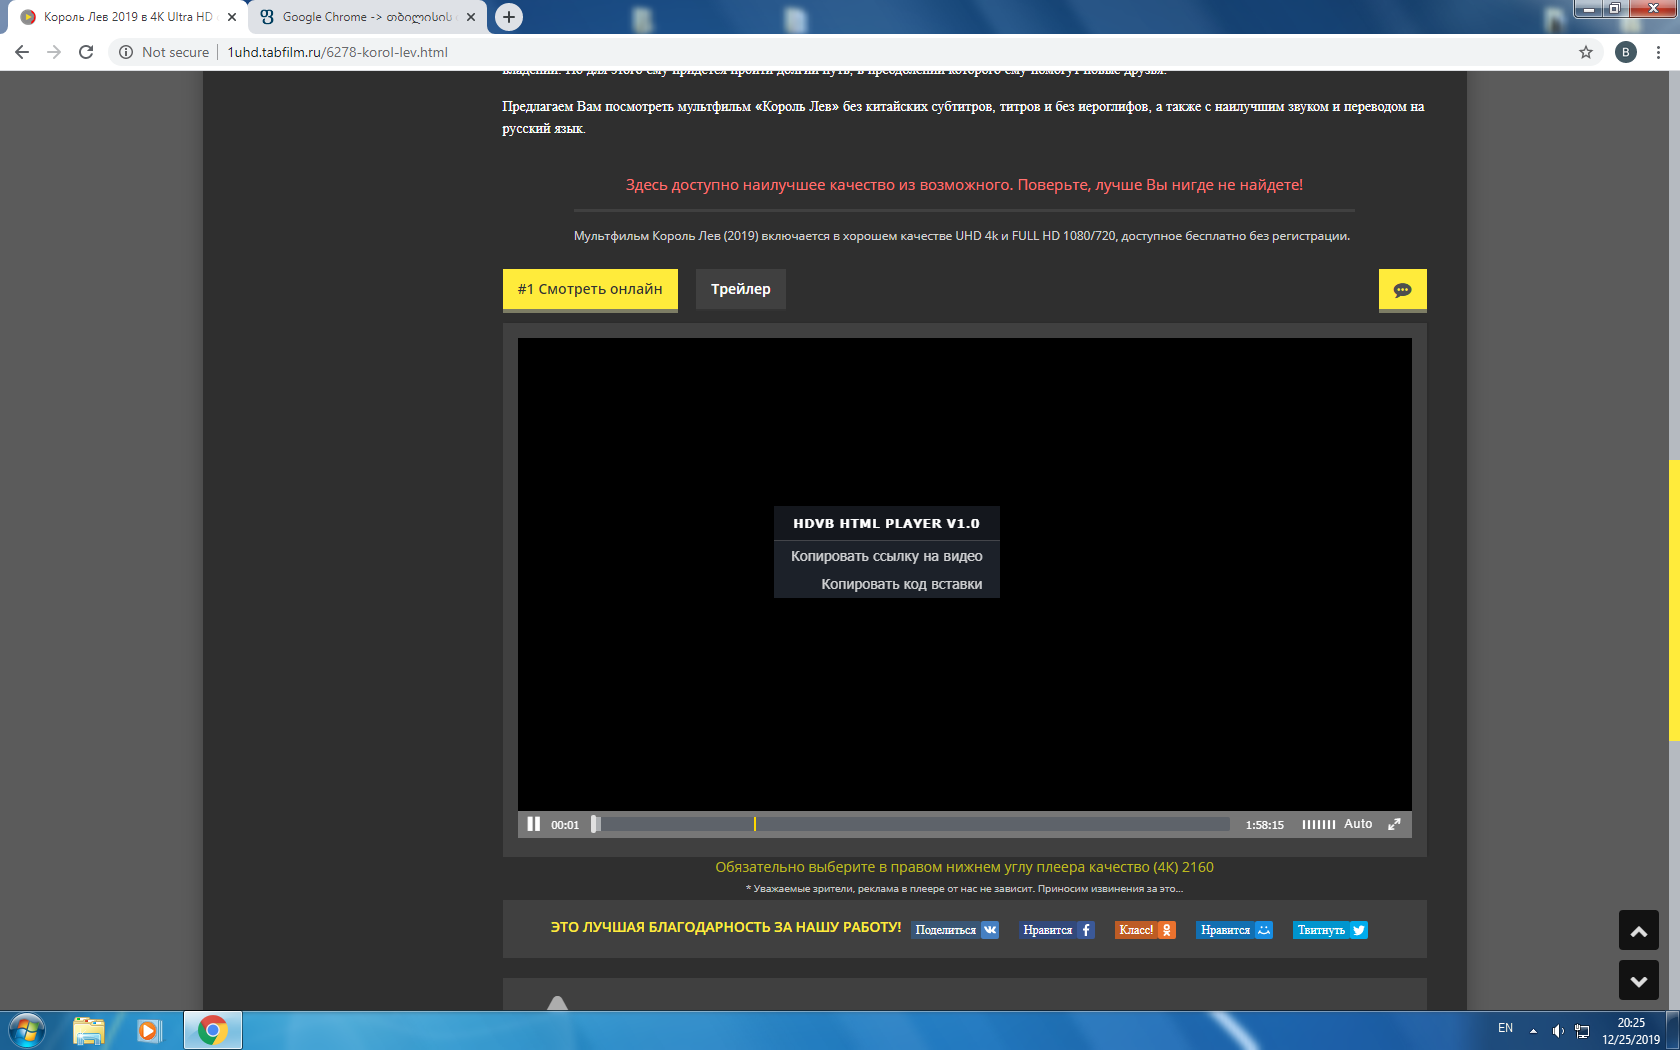Like the page with the Facebook Нравится button
Image resolution: width=1680 pixels, height=1050 pixels.
(x=1057, y=930)
